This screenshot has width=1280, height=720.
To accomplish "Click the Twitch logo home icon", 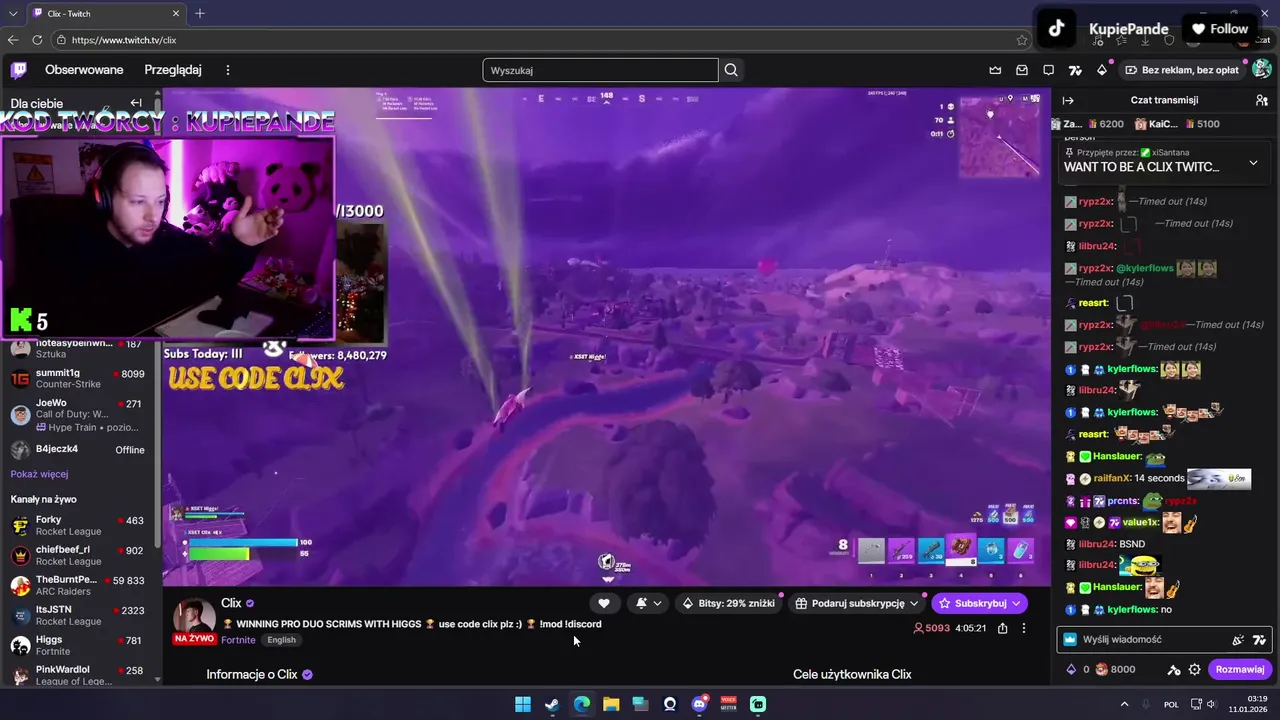I will point(19,70).
